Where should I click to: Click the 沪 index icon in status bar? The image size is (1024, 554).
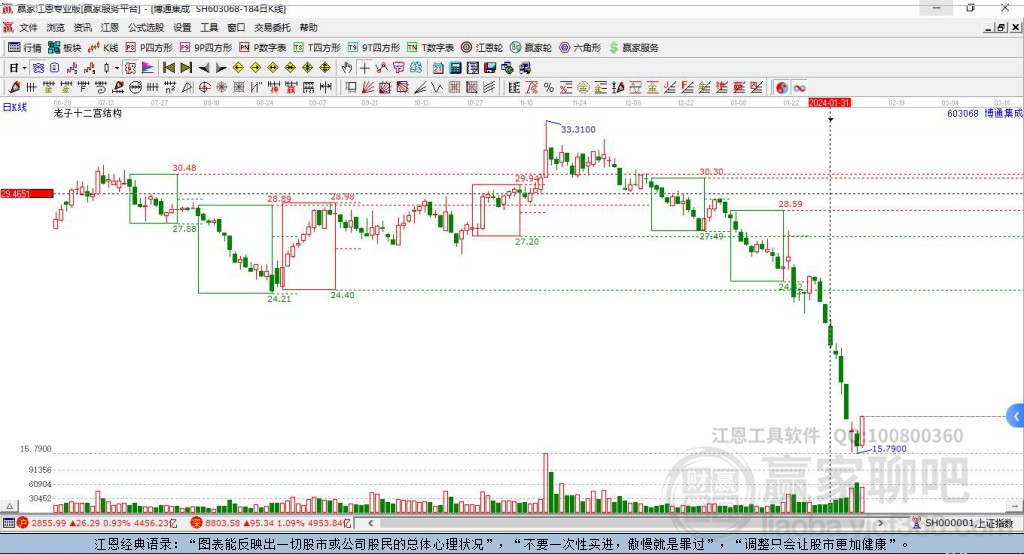tap(23, 523)
